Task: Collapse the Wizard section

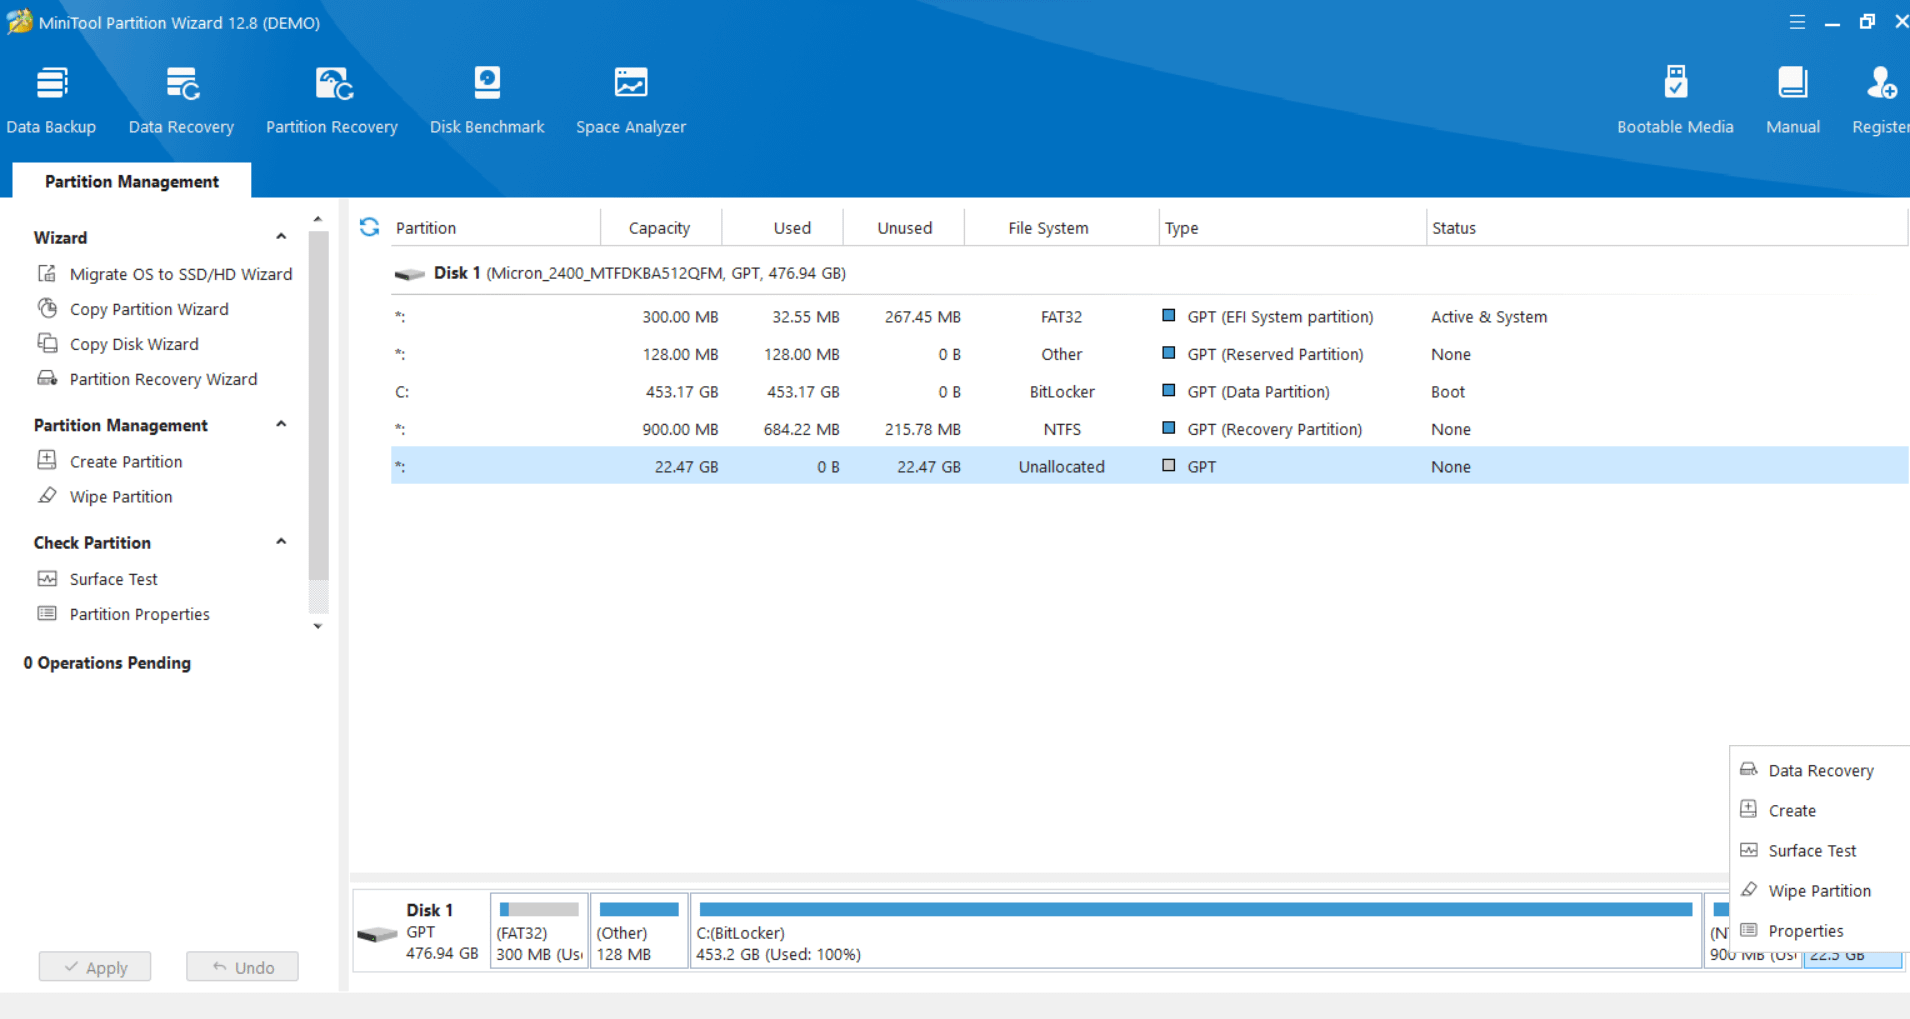Action: [x=281, y=237]
